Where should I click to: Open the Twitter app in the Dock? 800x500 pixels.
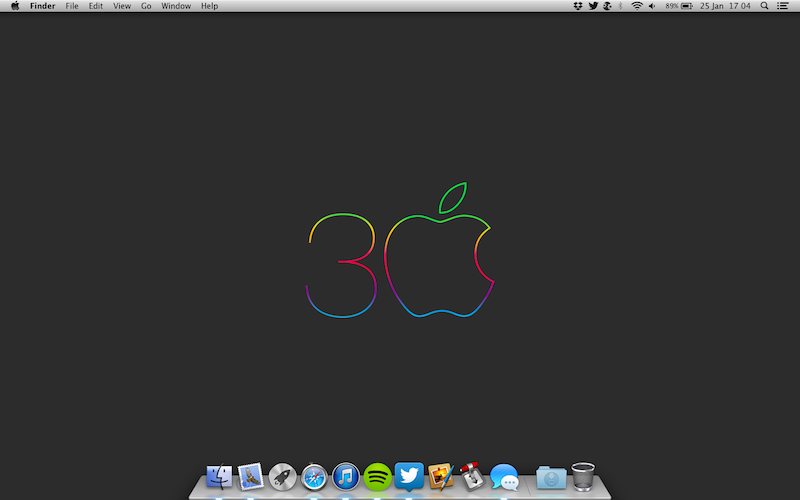click(x=409, y=476)
